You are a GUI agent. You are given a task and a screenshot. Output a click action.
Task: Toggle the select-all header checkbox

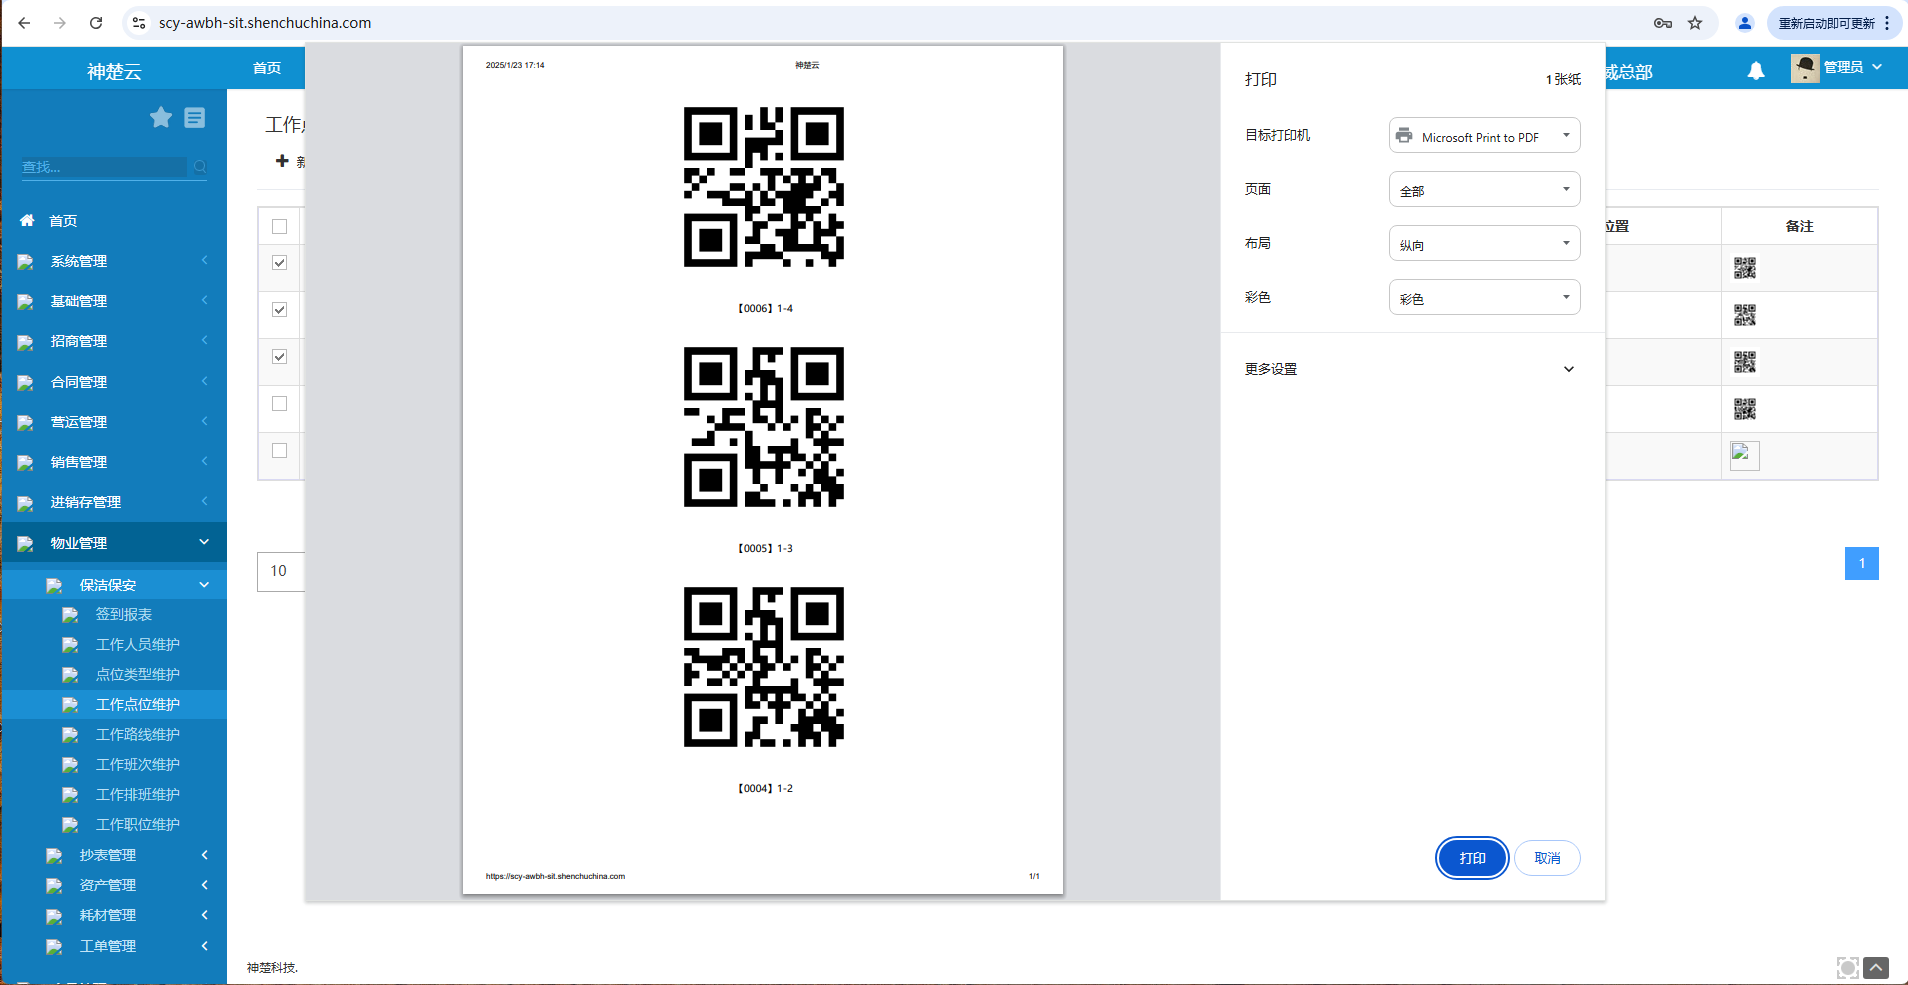pyautogui.click(x=280, y=227)
